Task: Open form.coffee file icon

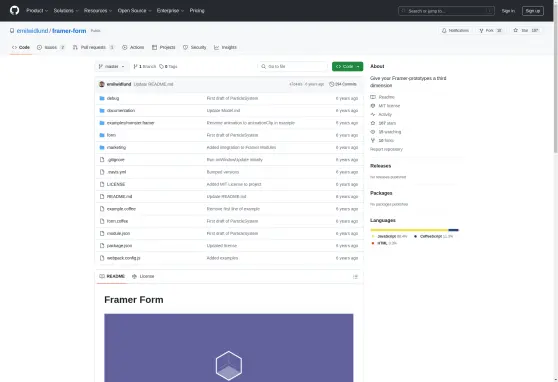Action: pos(102,221)
